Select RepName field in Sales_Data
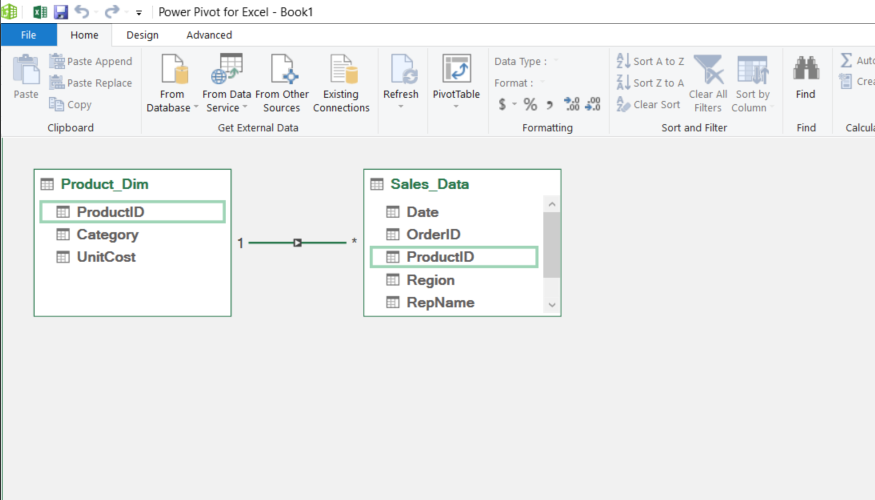 tap(454, 302)
